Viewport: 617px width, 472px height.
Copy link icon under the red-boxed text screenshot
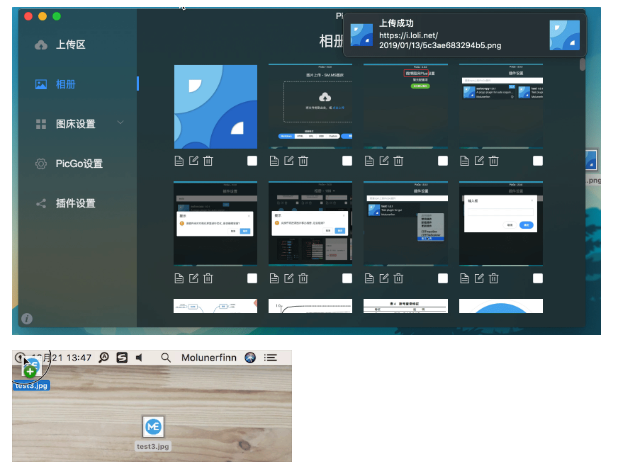[369, 161]
